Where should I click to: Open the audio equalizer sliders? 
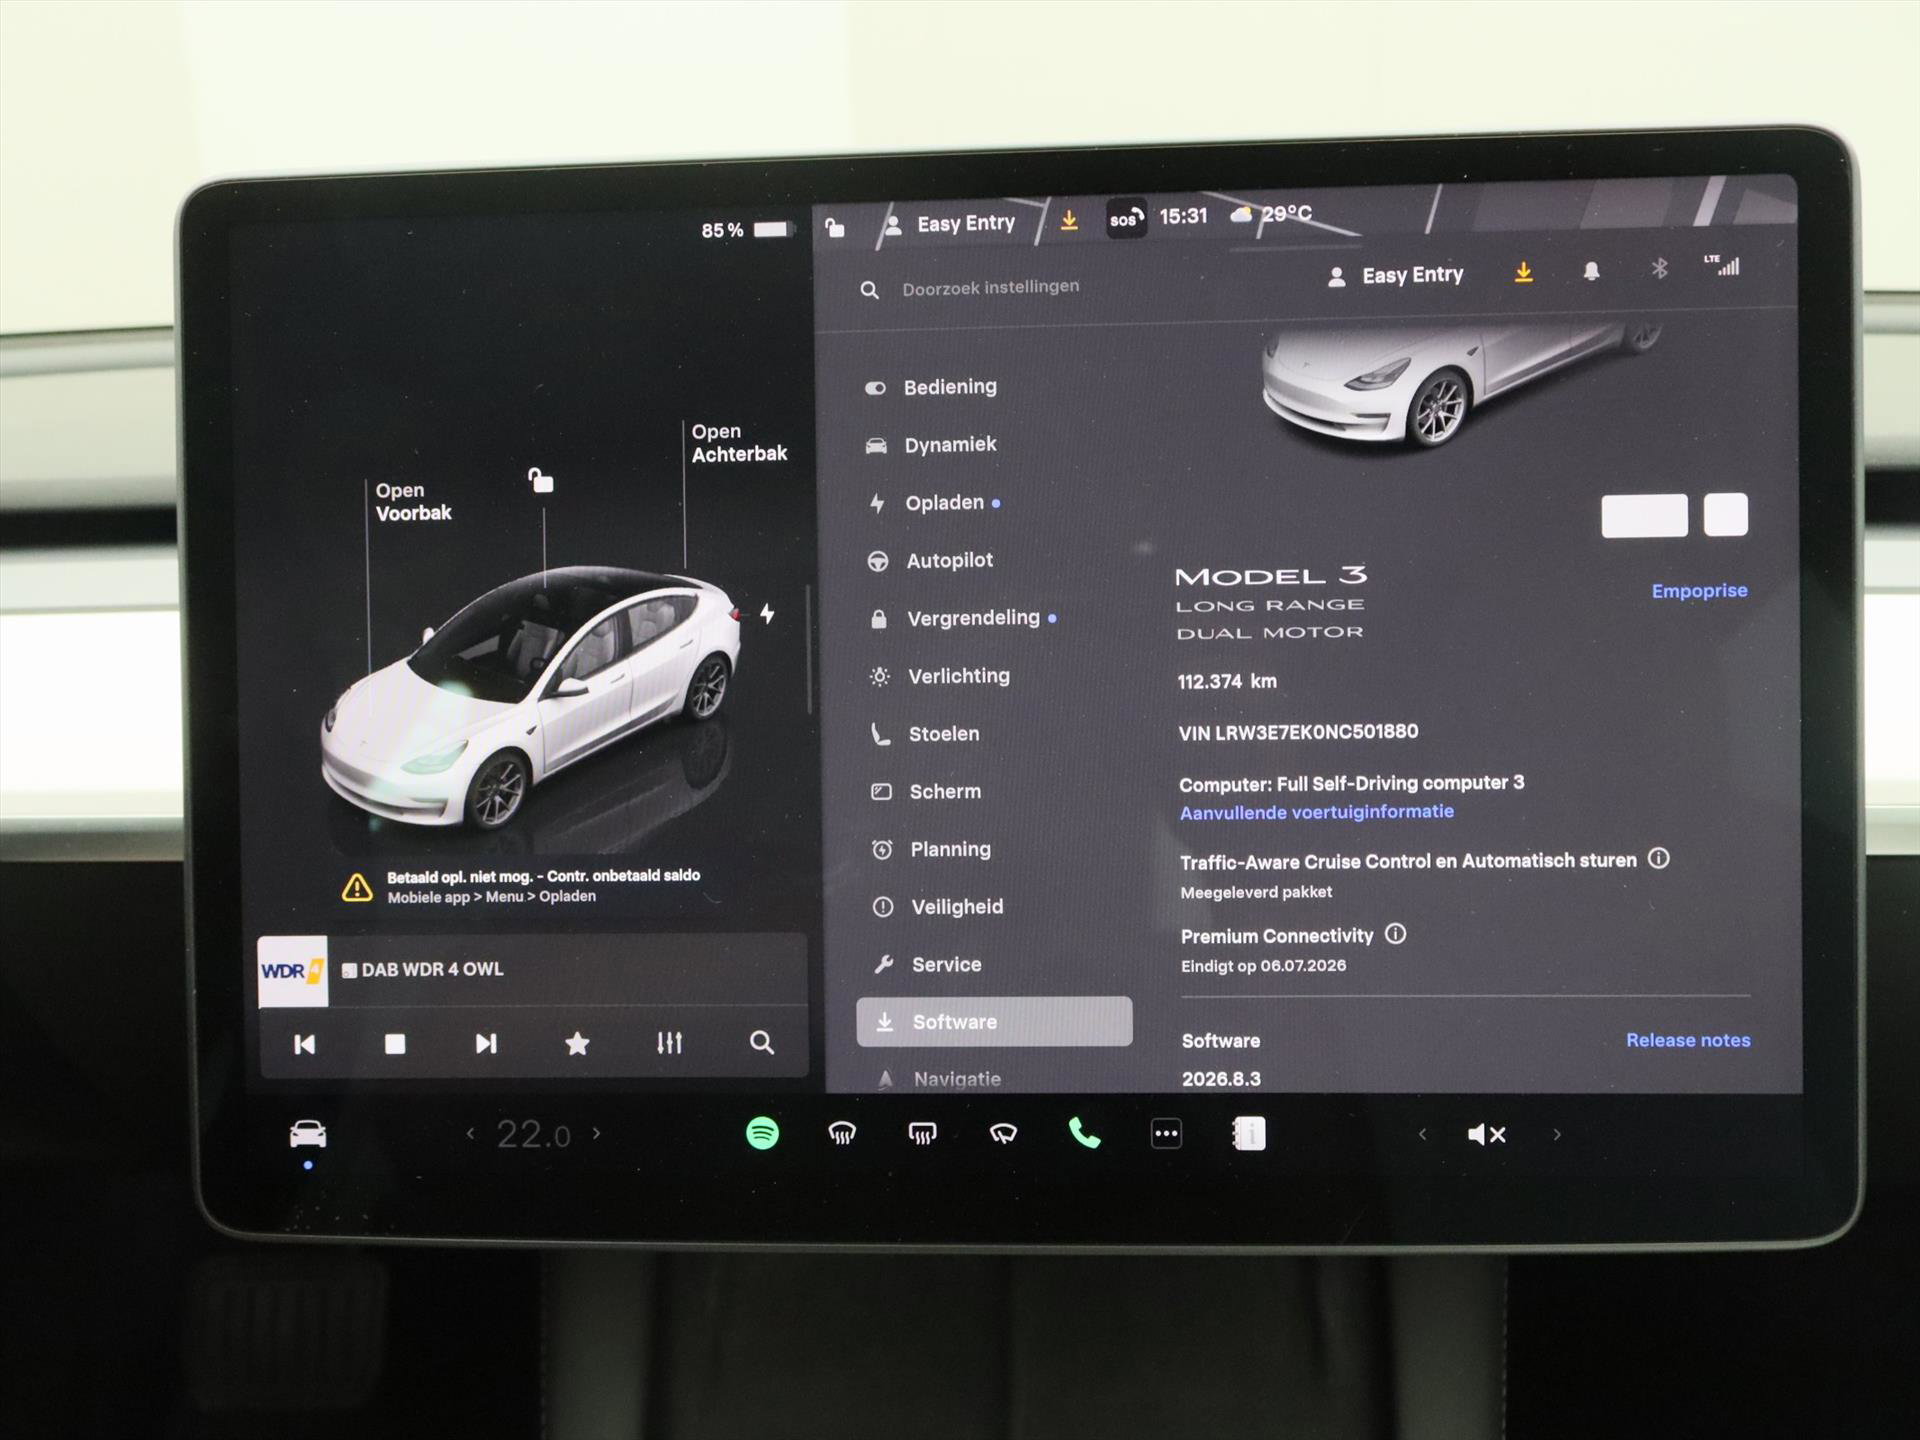(669, 1043)
